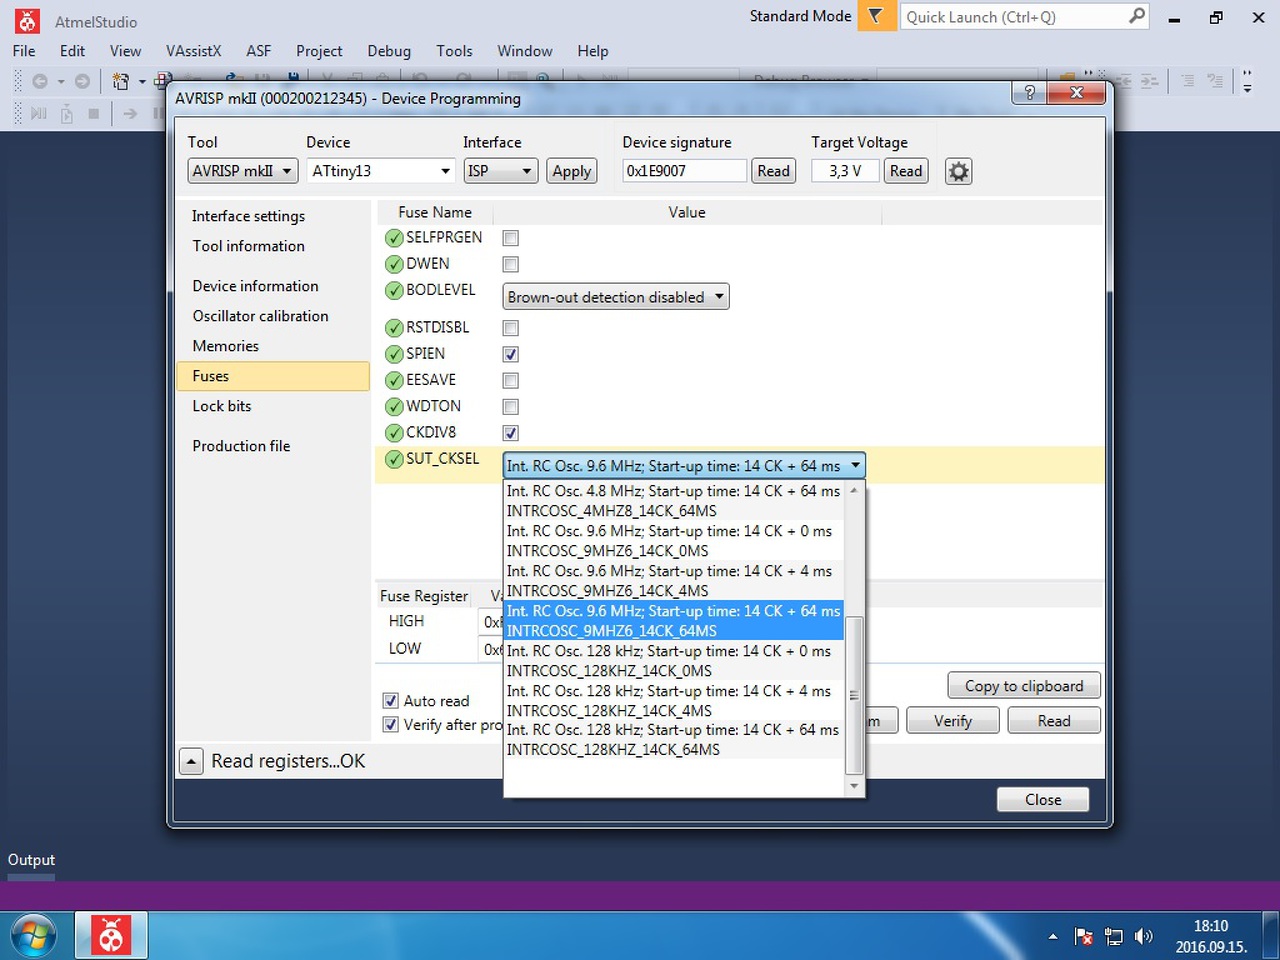
Task: Expand the status panel with the up-arrow icon
Action: coord(192,761)
